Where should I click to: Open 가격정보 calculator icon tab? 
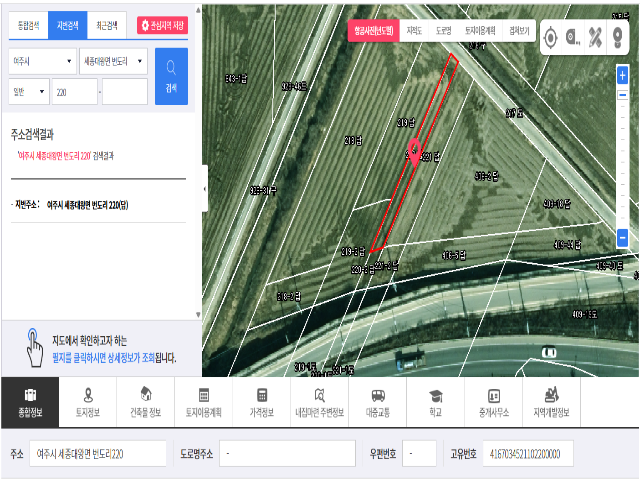click(262, 402)
